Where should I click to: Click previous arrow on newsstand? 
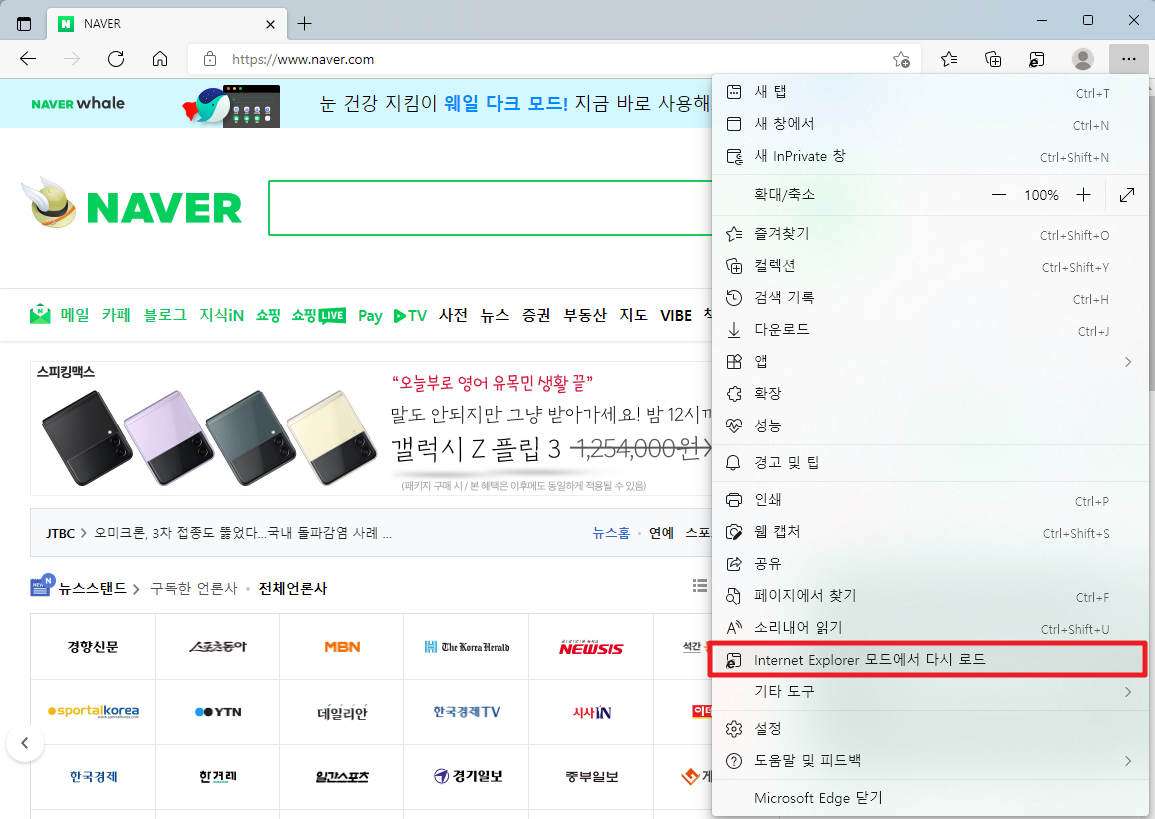click(24, 743)
